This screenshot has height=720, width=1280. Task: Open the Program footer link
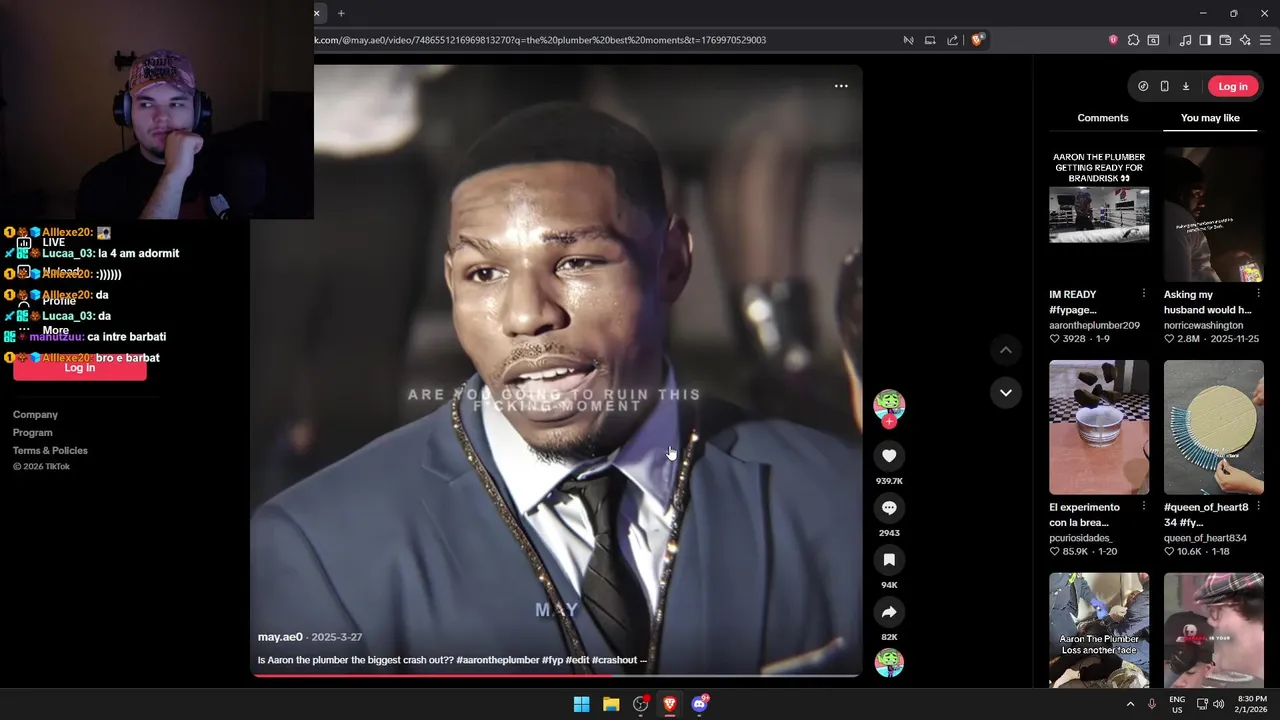(33, 432)
